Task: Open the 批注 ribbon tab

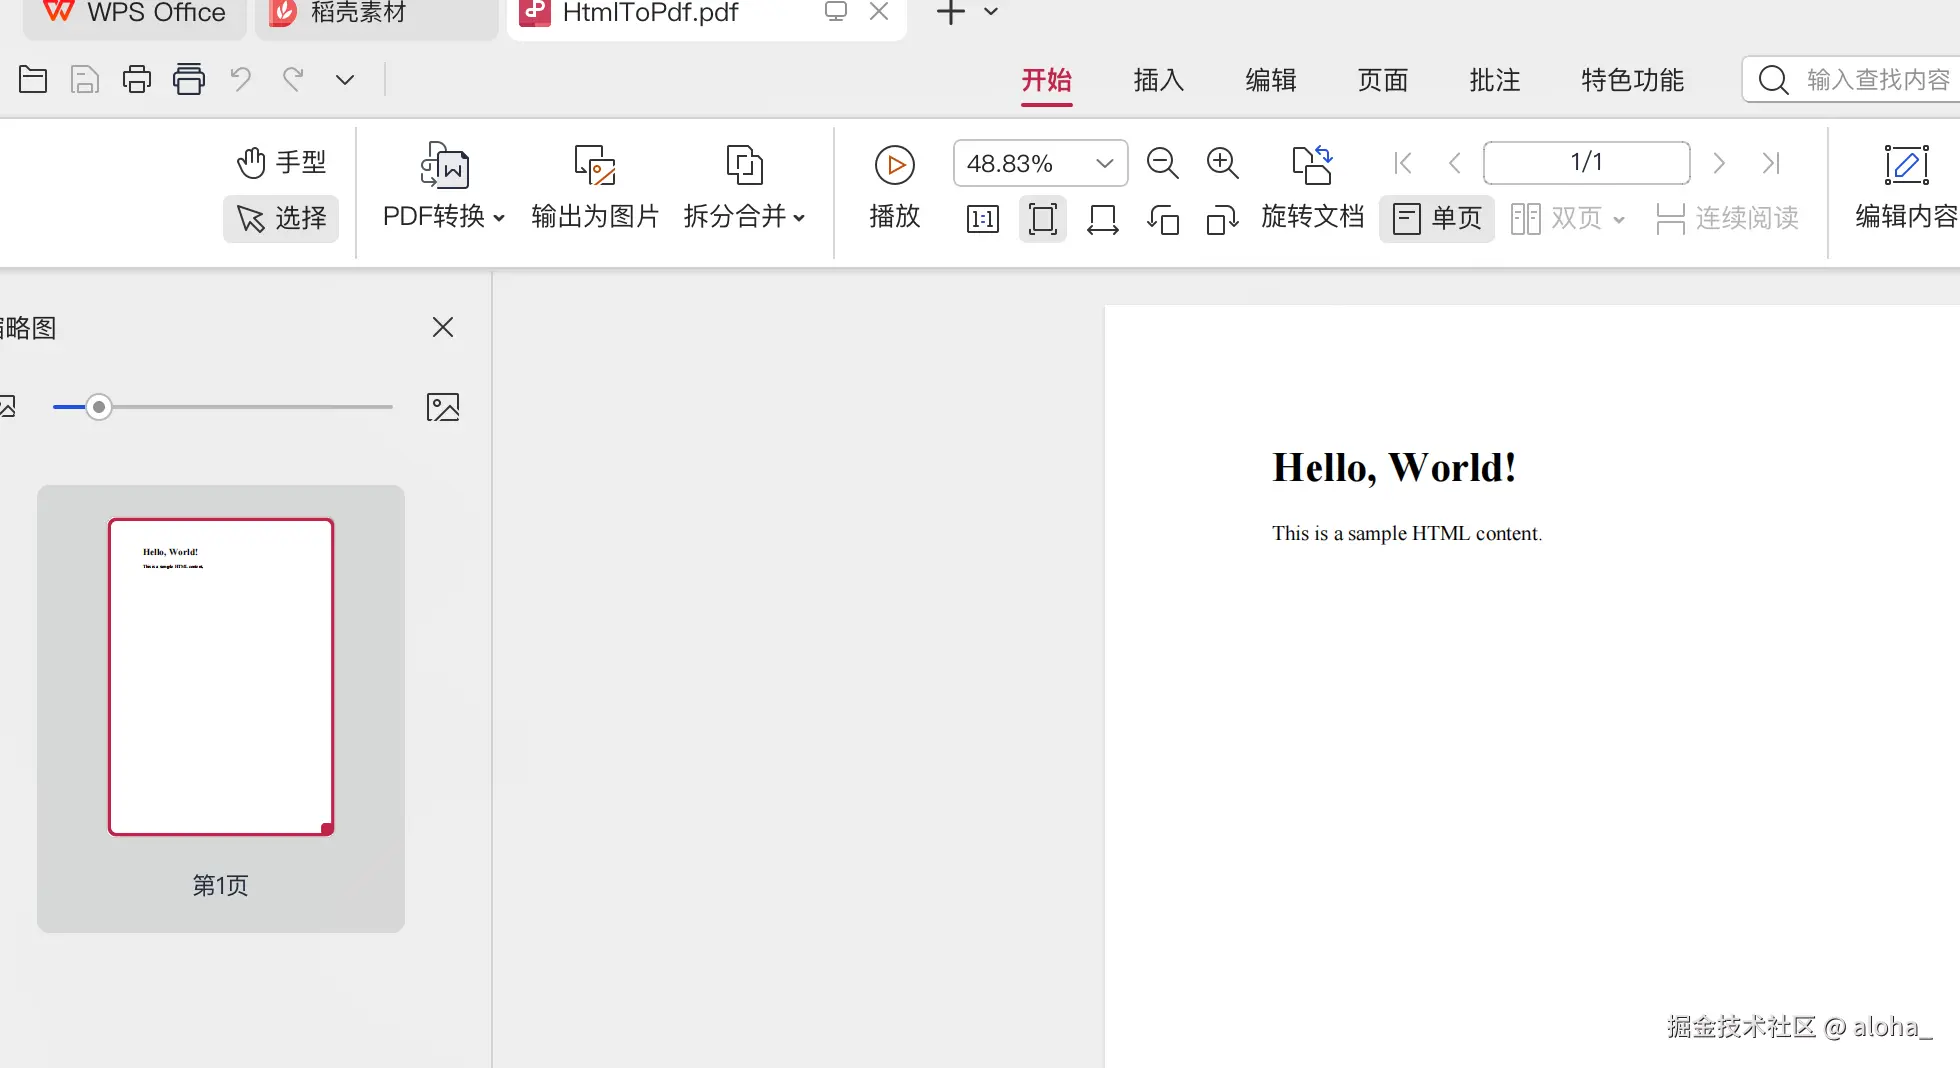Action: [1495, 80]
